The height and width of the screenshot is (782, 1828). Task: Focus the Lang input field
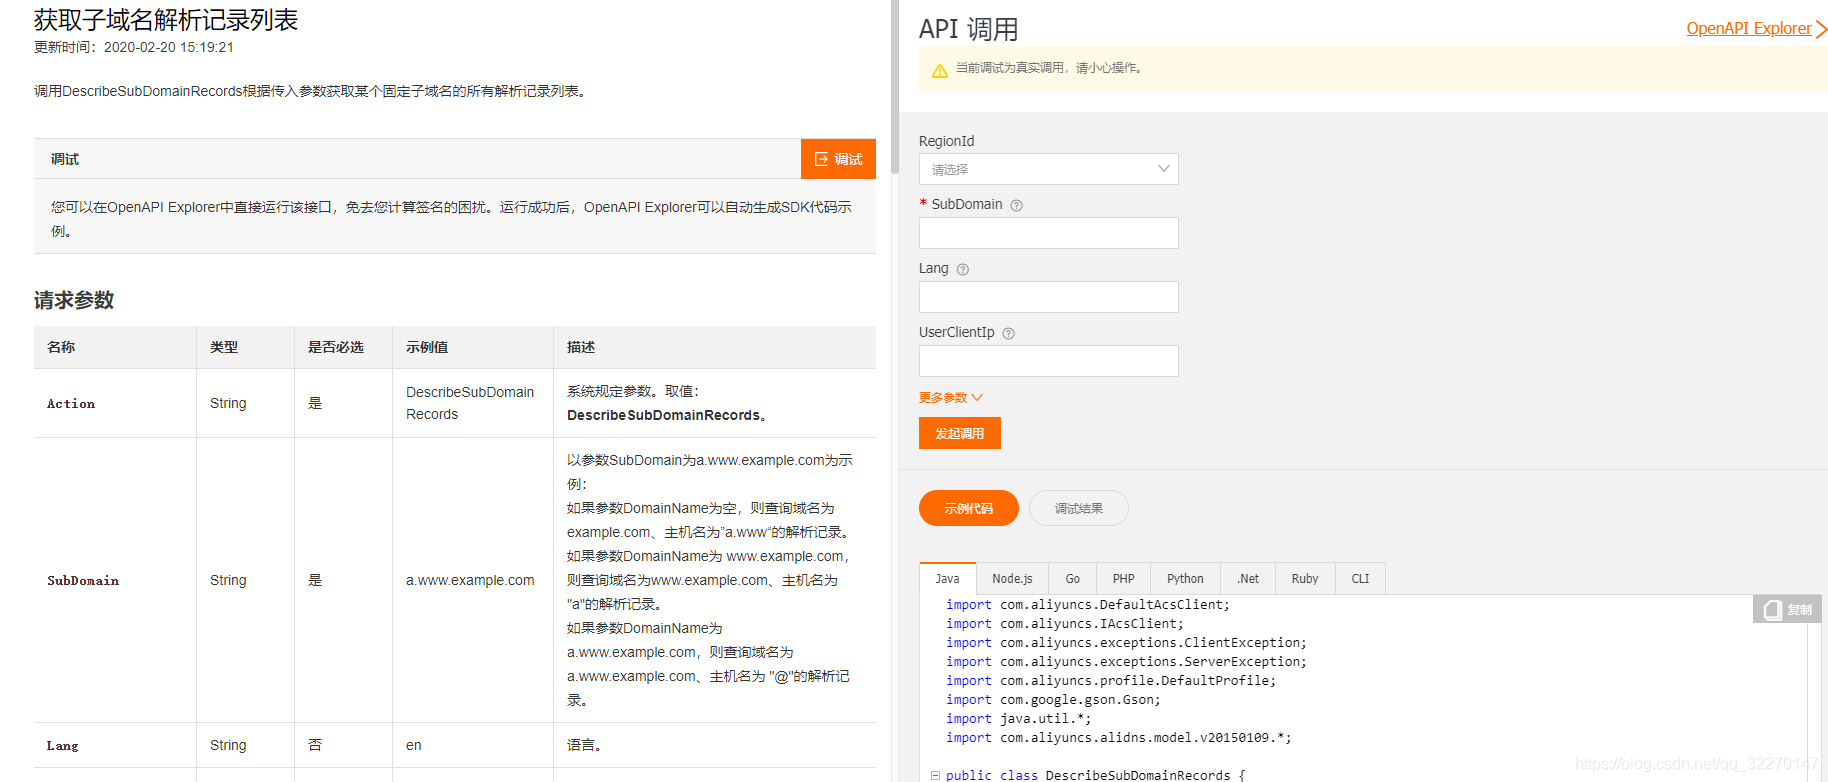pos(1048,297)
